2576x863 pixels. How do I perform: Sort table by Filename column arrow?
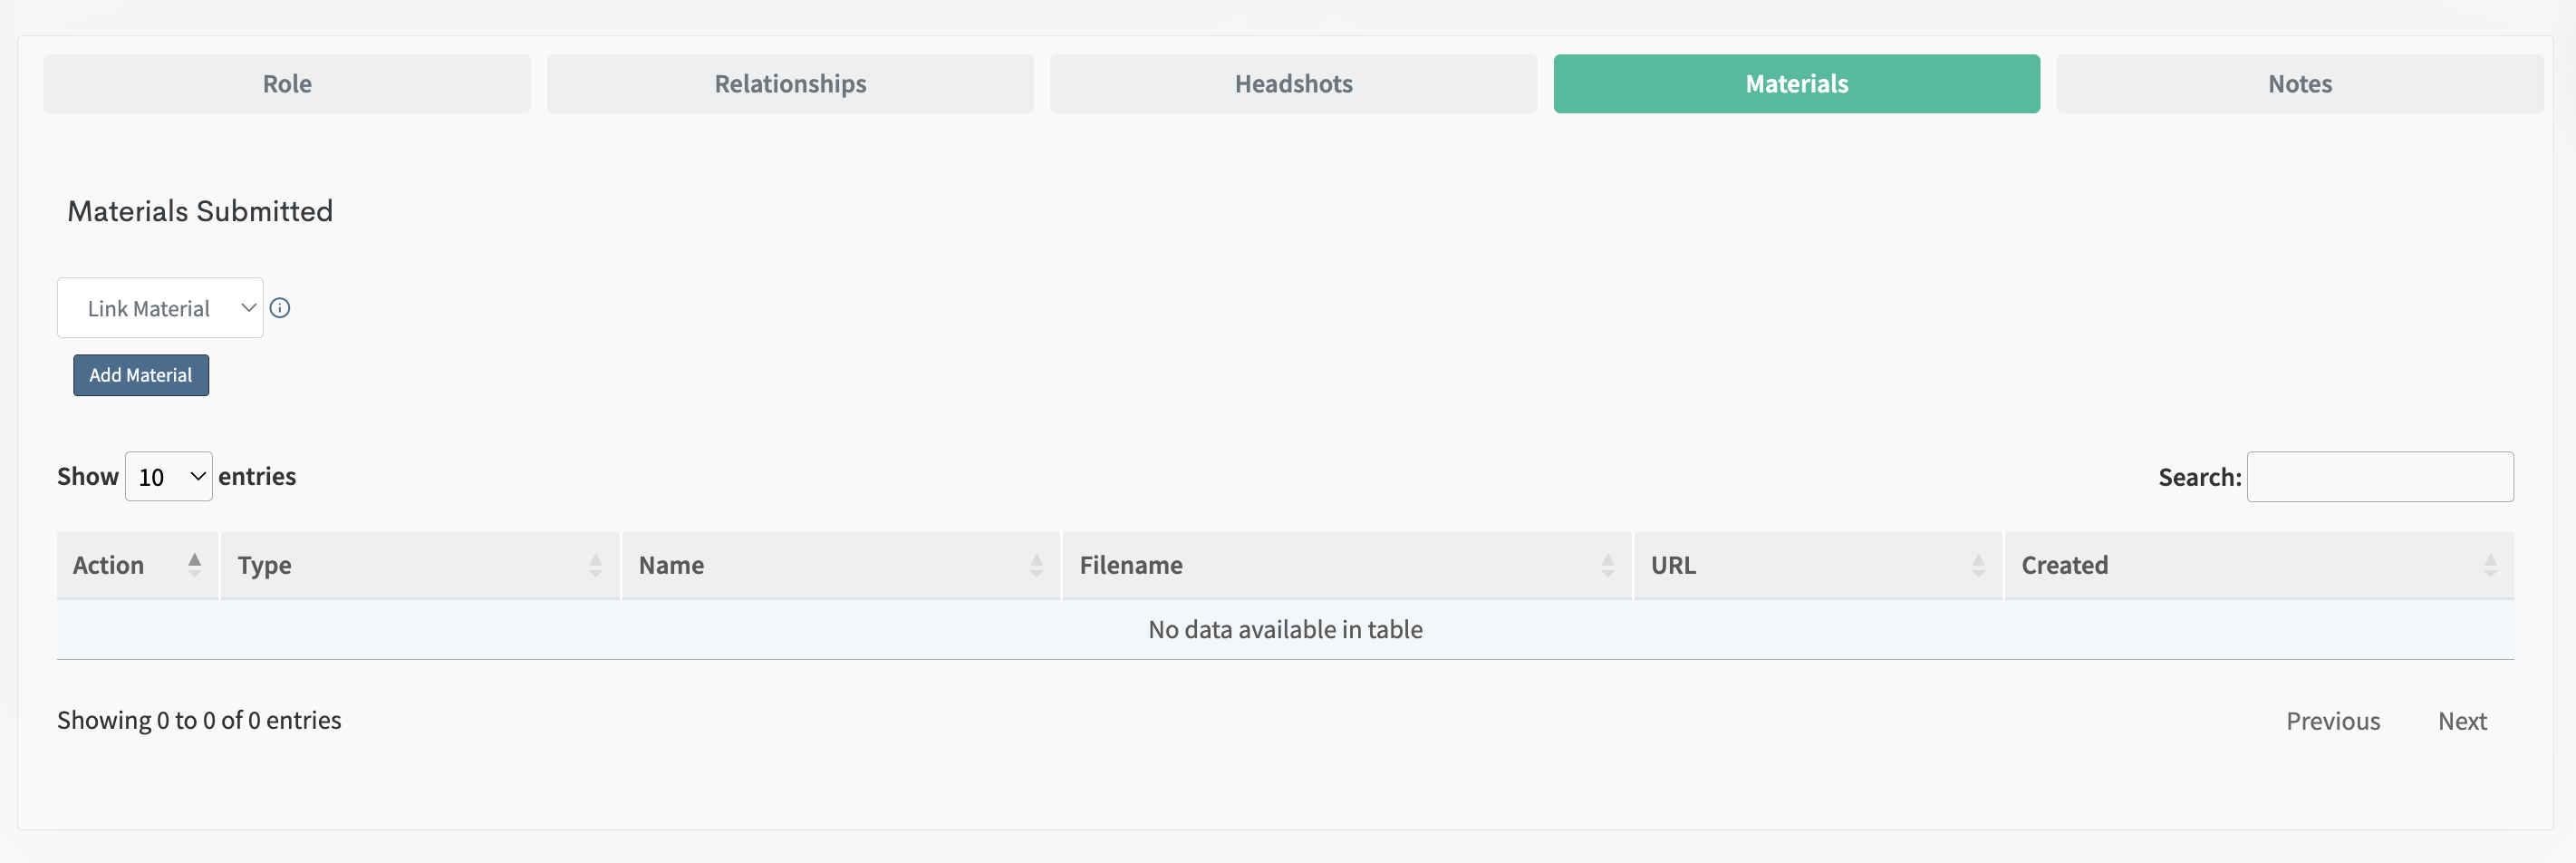pyautogui.click(x=1607, y=565)
